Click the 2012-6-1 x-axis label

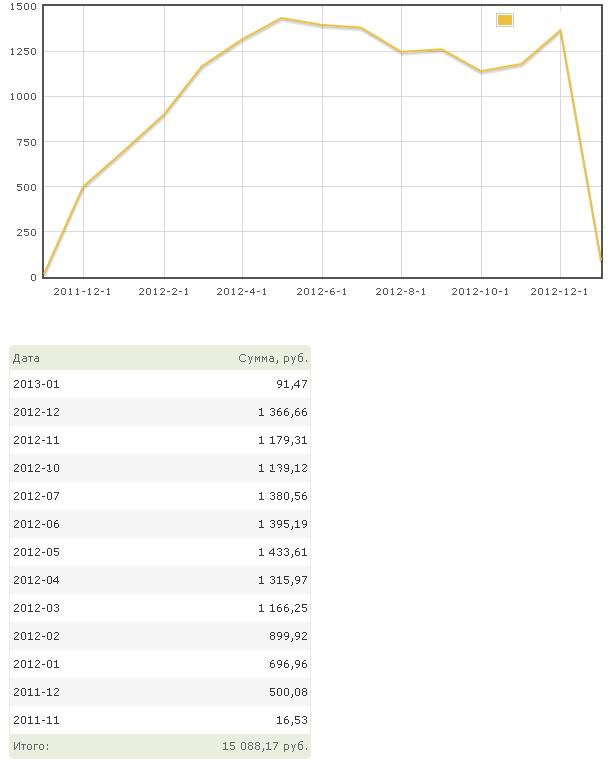[322, 292]
